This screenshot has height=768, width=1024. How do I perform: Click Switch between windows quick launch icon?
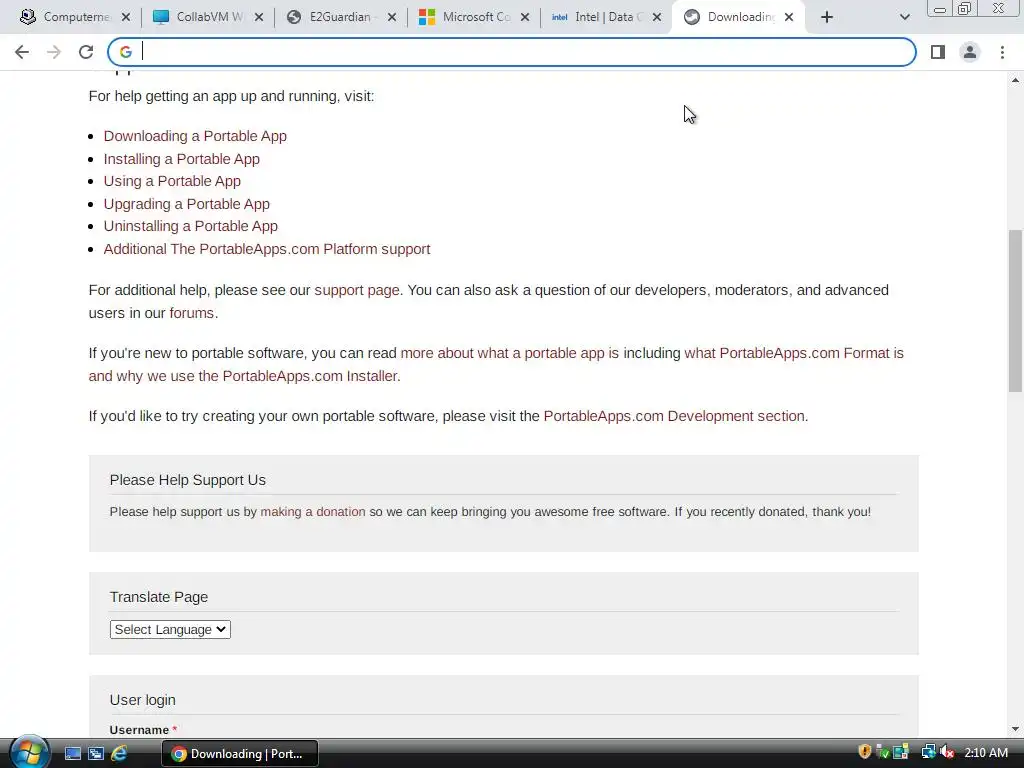(x=95, y=754)
